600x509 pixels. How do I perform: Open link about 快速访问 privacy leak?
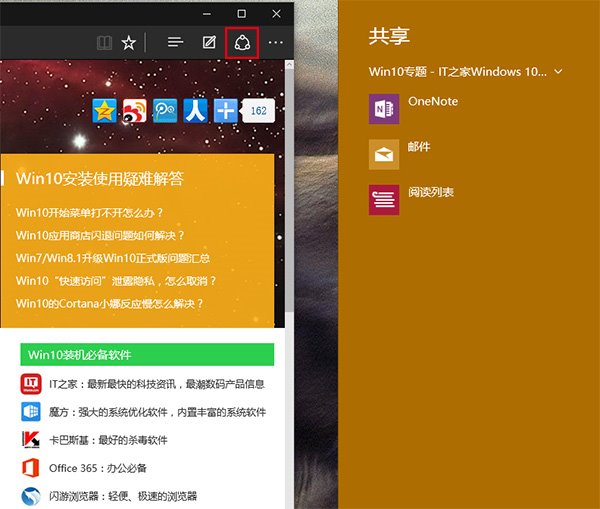click(x=116, y=281)
